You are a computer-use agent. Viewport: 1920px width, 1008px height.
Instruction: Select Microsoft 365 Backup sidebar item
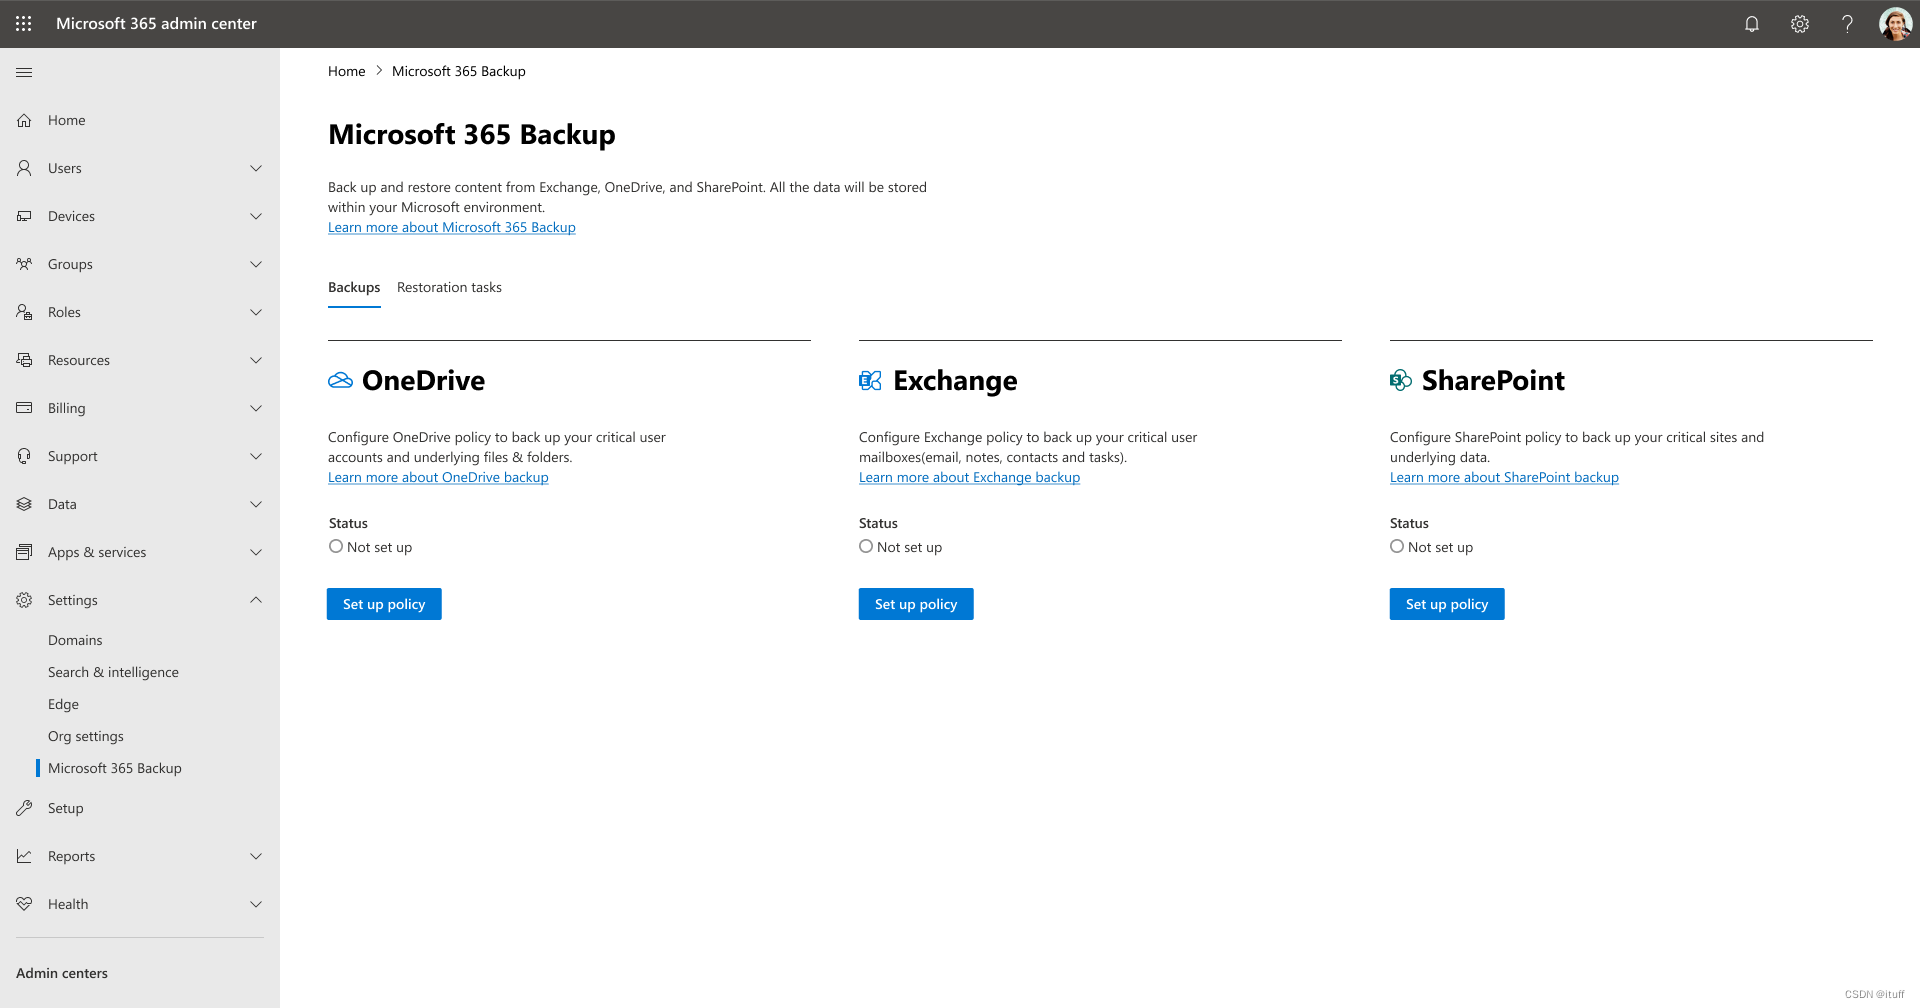point(115,768)
